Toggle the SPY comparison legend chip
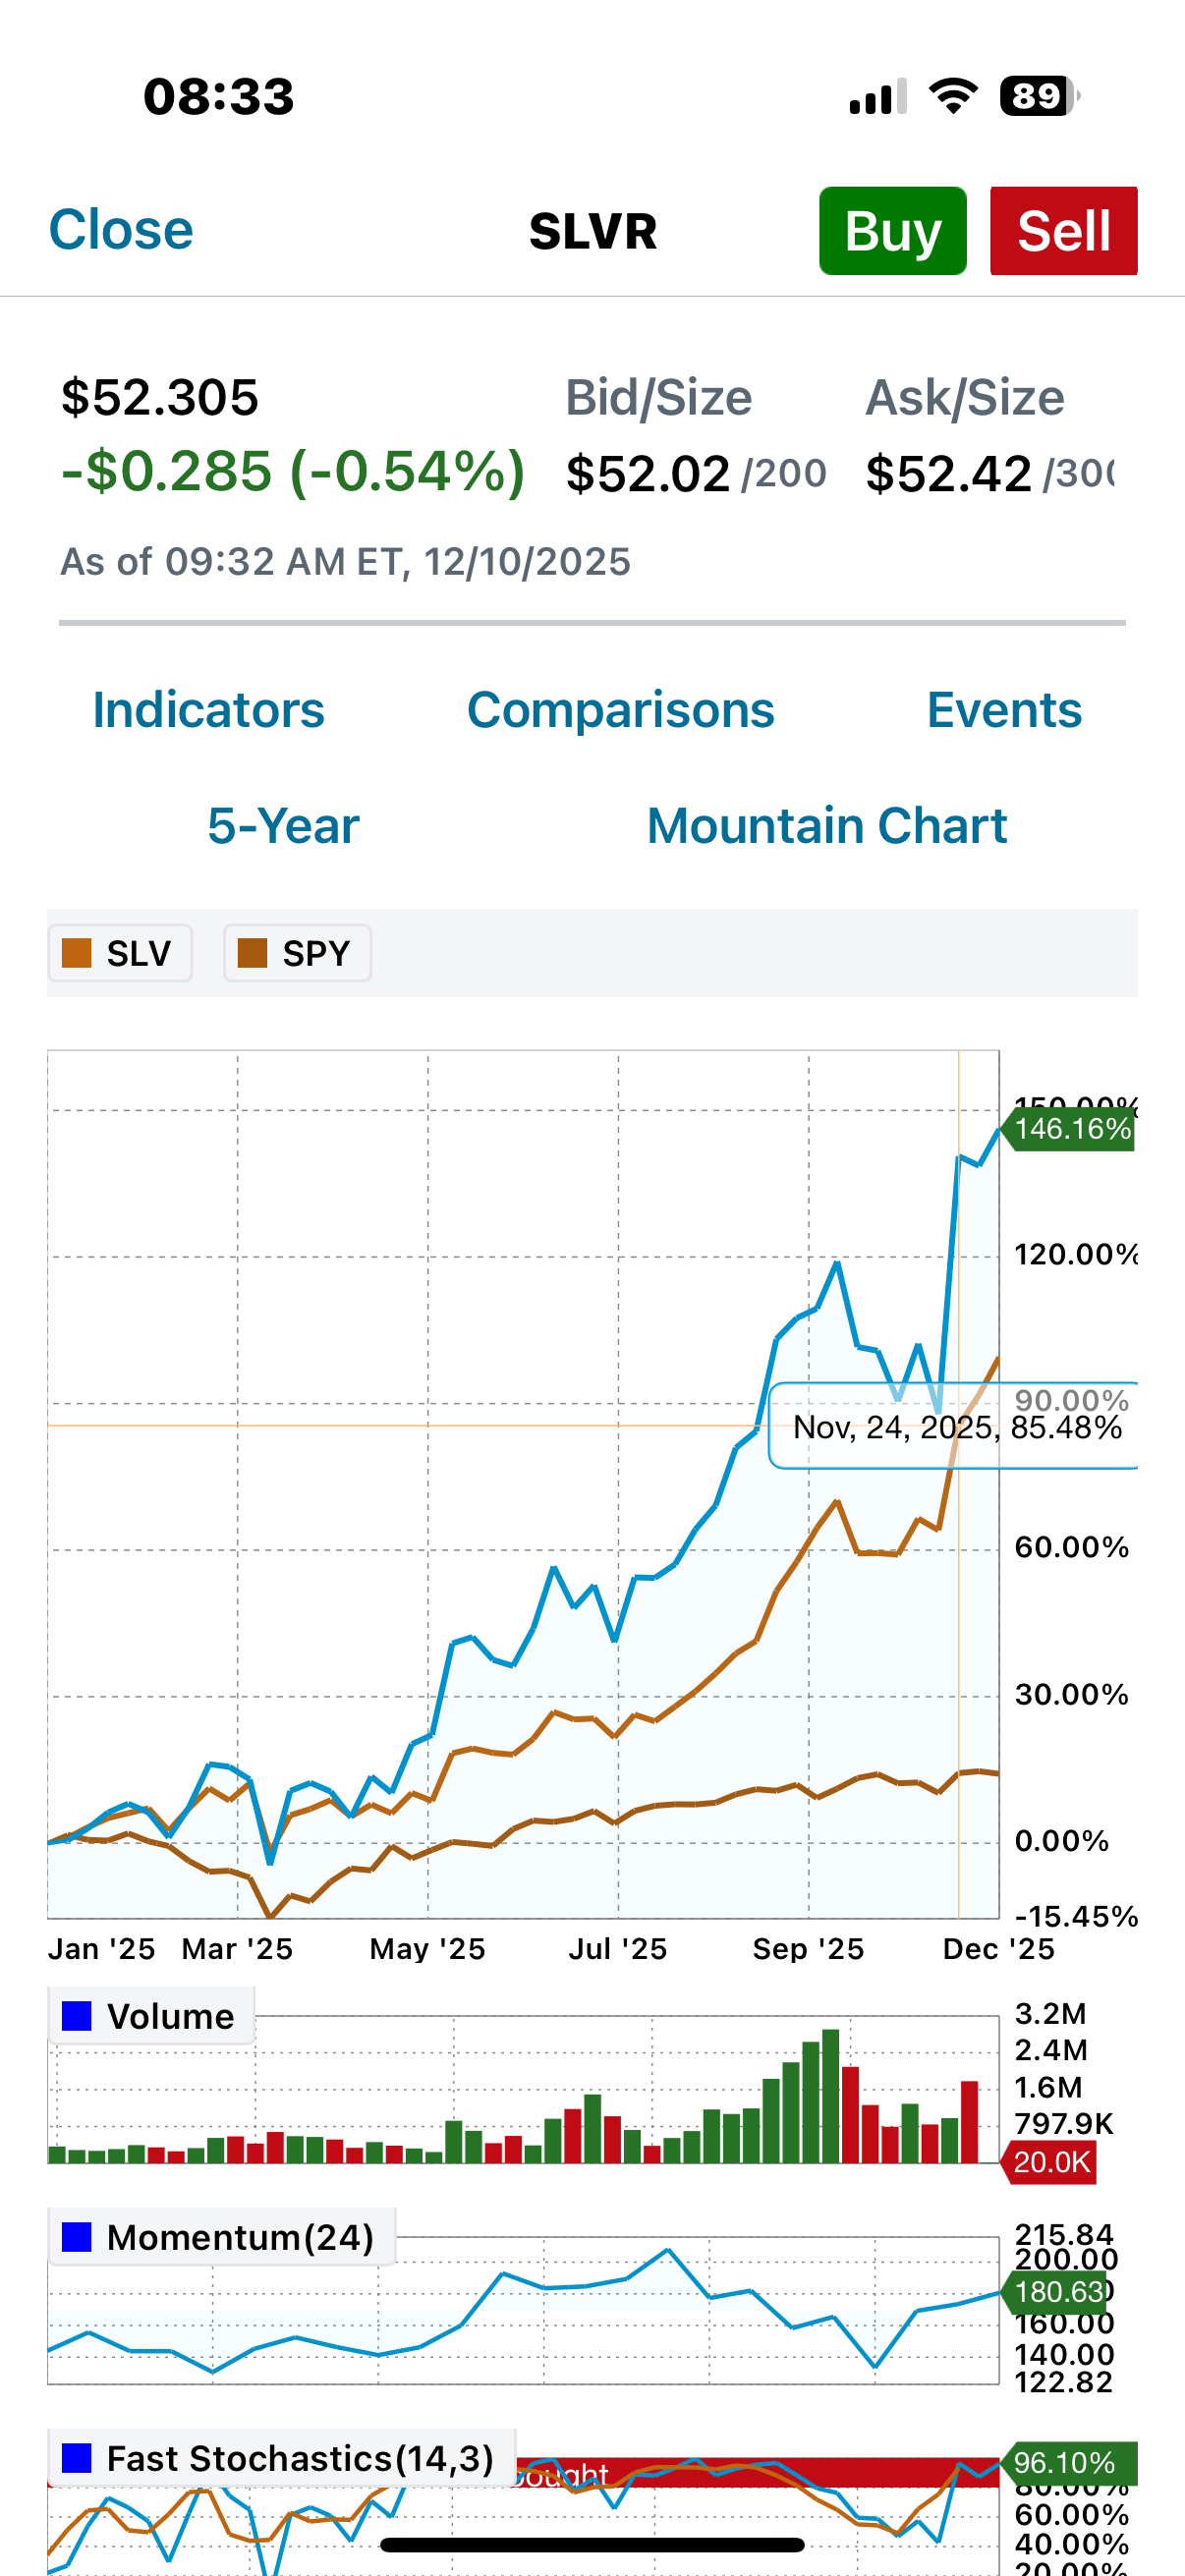 click(297, 953)
